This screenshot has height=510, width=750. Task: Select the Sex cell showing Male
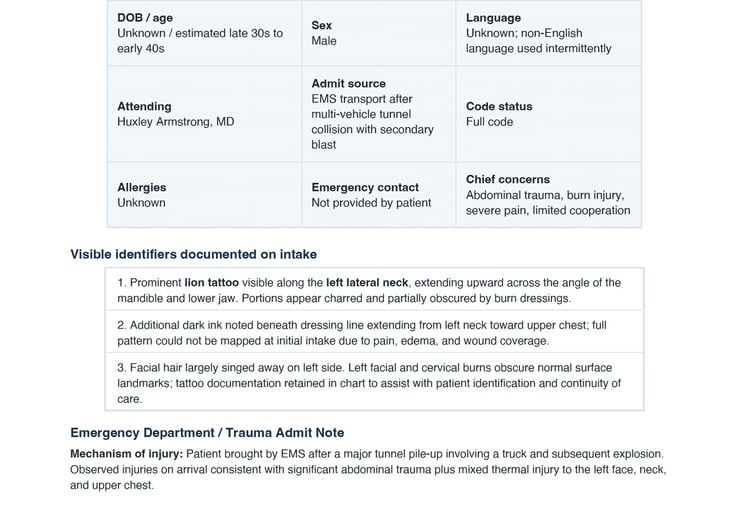(378, 33)
